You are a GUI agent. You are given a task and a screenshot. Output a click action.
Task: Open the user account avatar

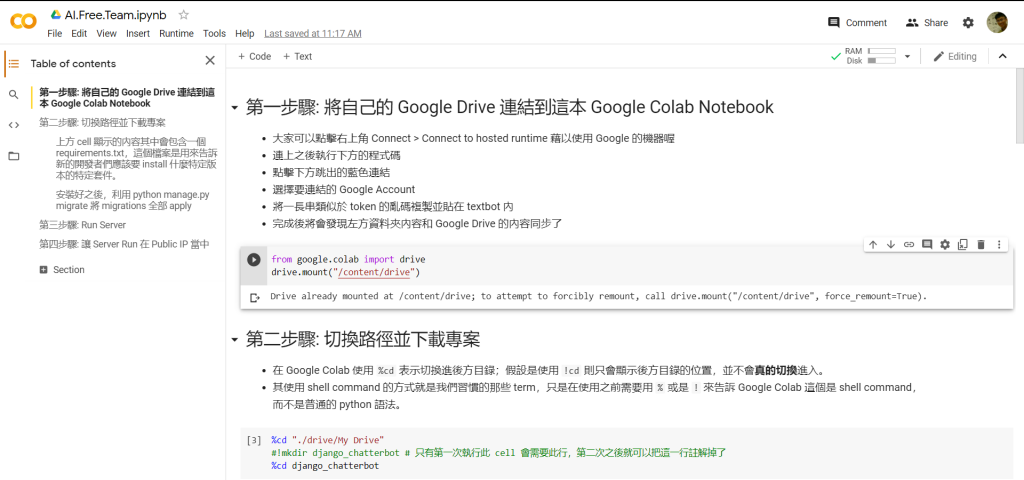click(x=997, y=22)
